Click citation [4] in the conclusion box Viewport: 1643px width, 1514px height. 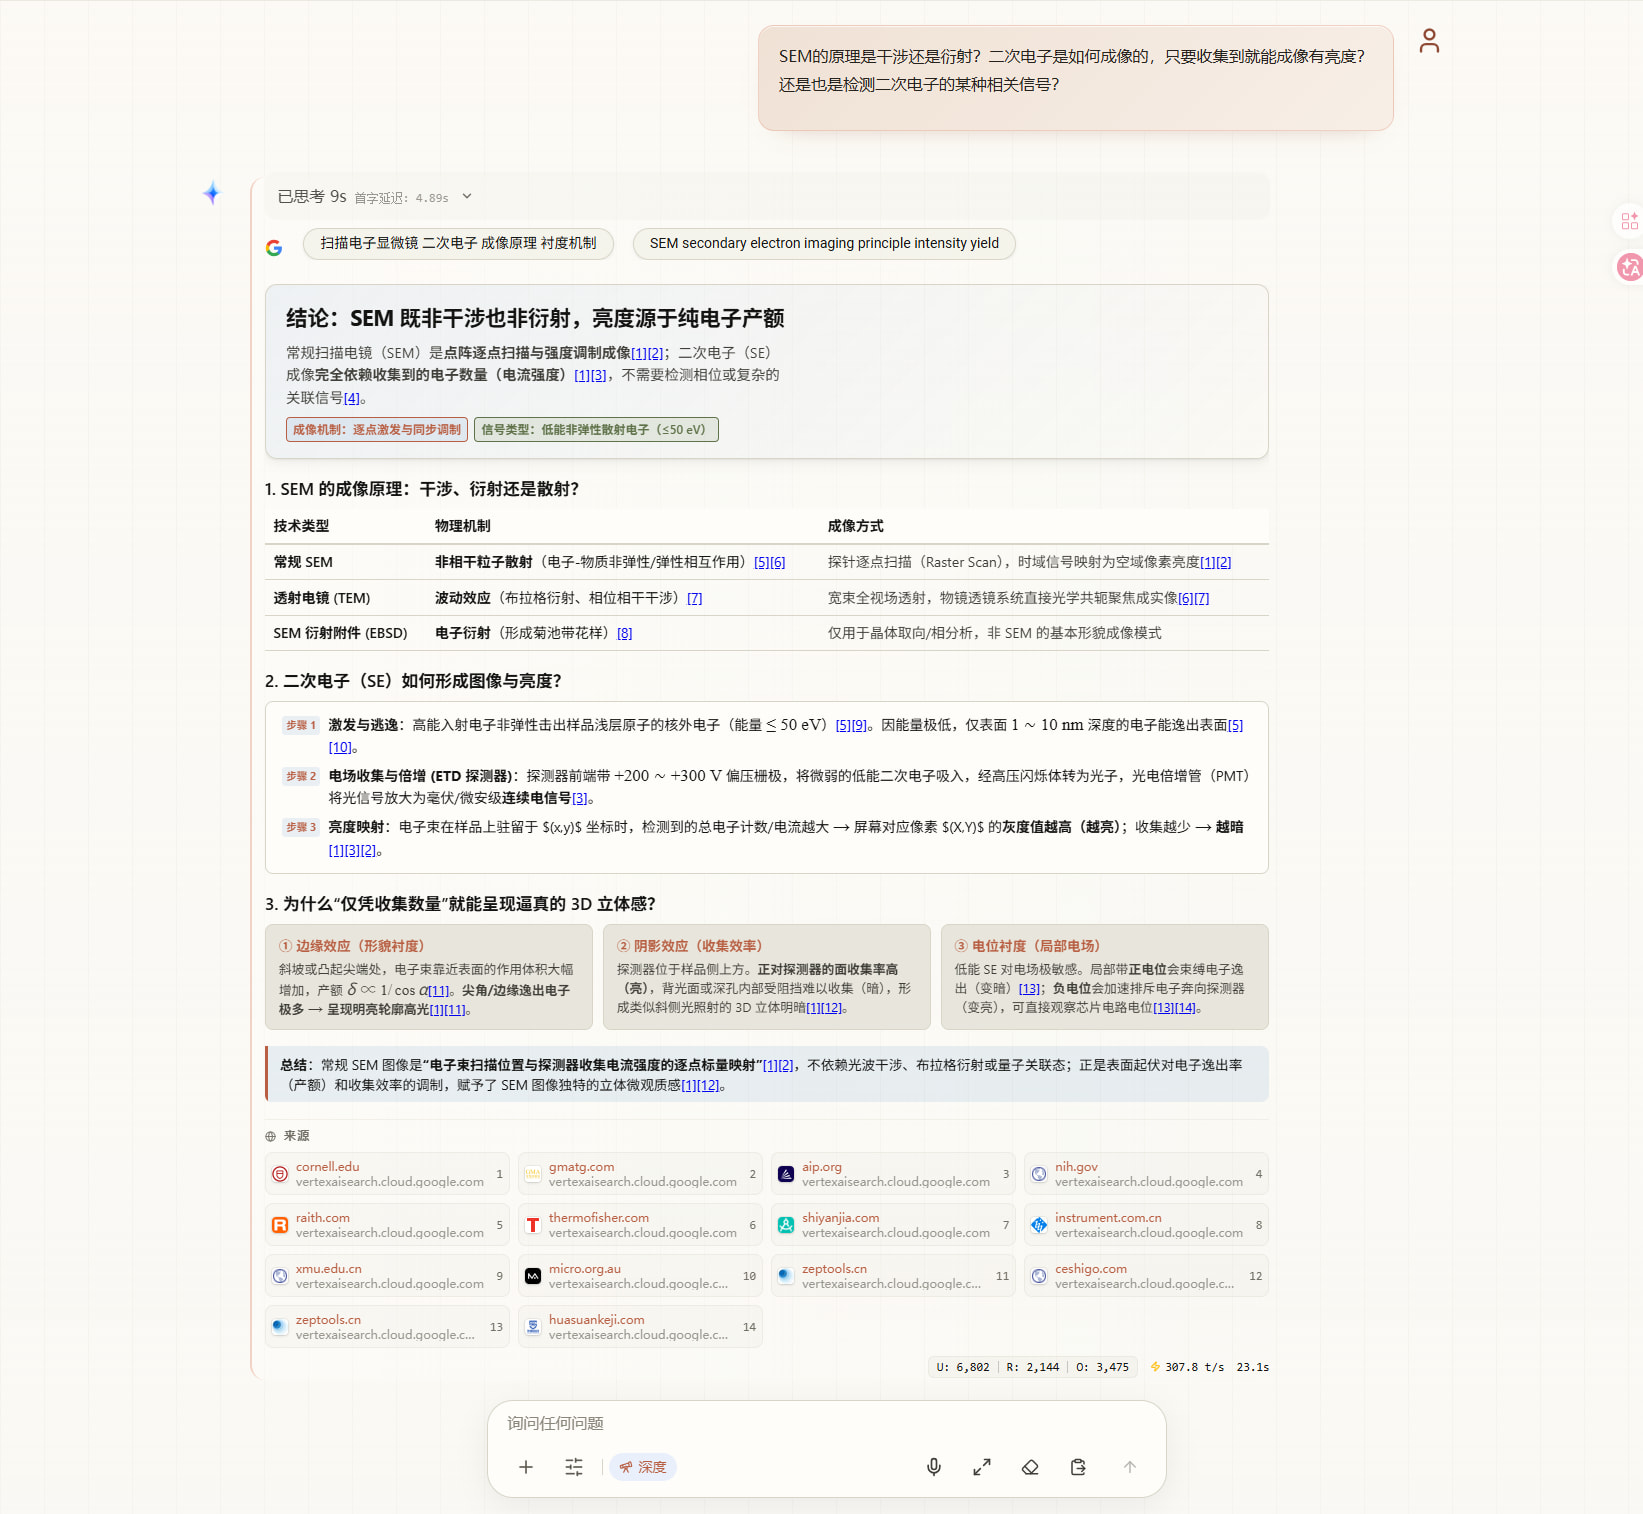[x=351, y=398]
